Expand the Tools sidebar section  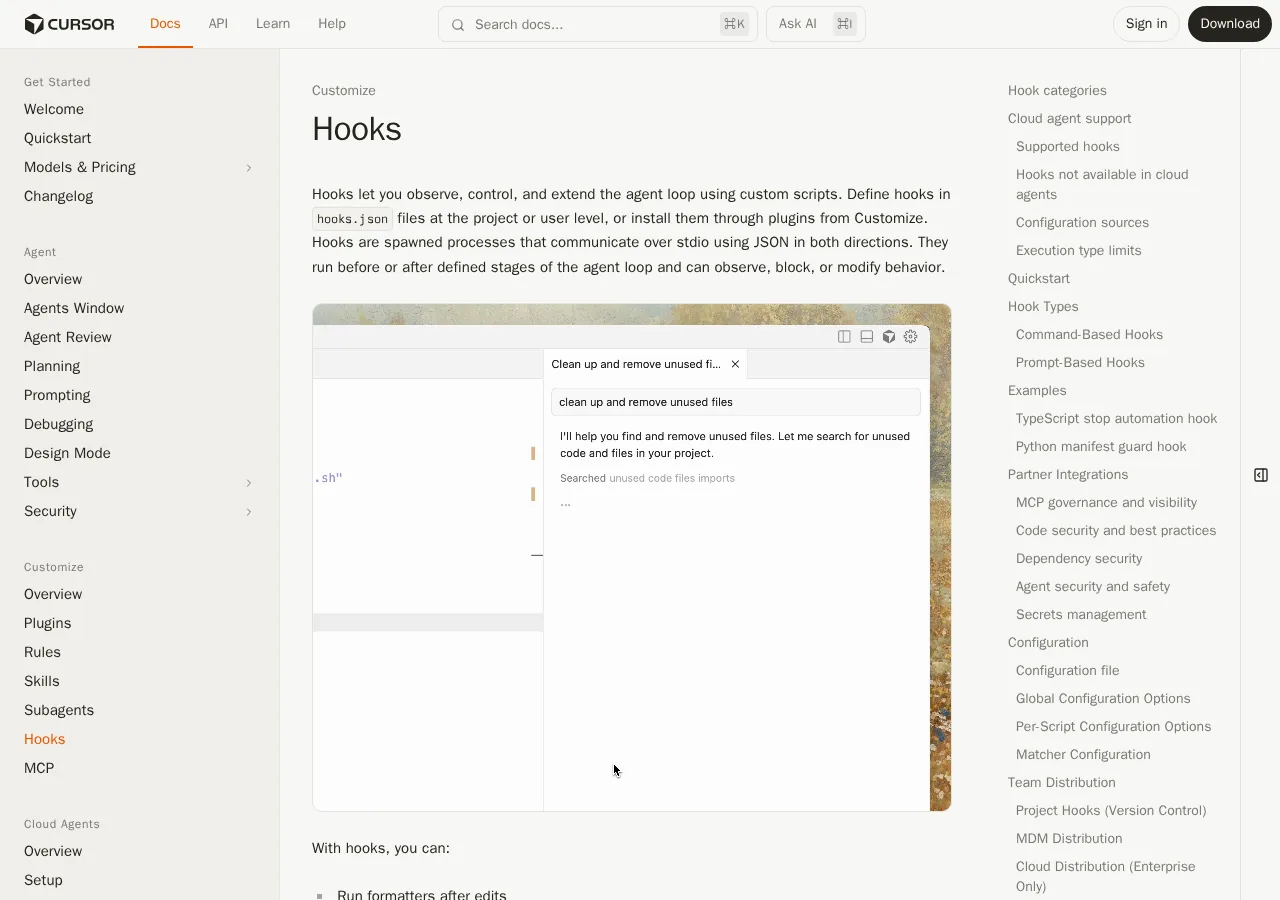point(249,483)
